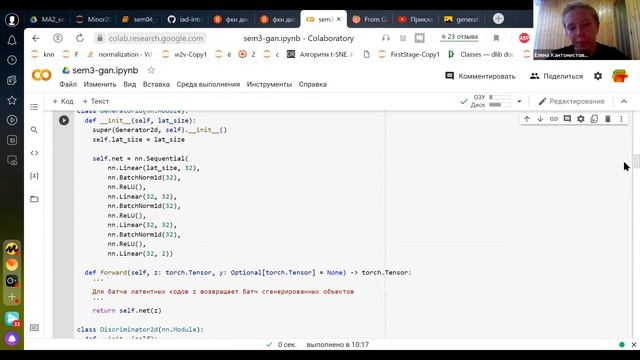Open the 23 отзыва reviews link
The height and width of the screenshot is (360, 640).
[x=459, y=37]
